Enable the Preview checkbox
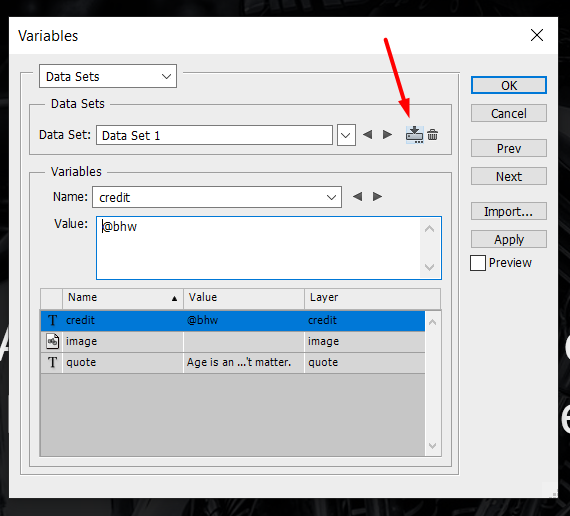Image resolution: width=570 pixels, height=516 pixels. tap(478, 263)
